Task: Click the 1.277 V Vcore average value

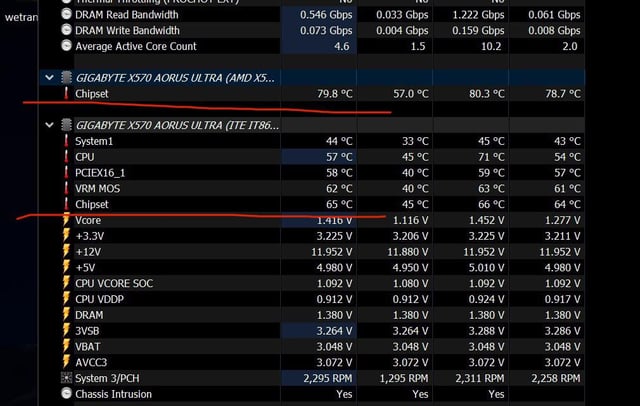Action: (562, 220)
